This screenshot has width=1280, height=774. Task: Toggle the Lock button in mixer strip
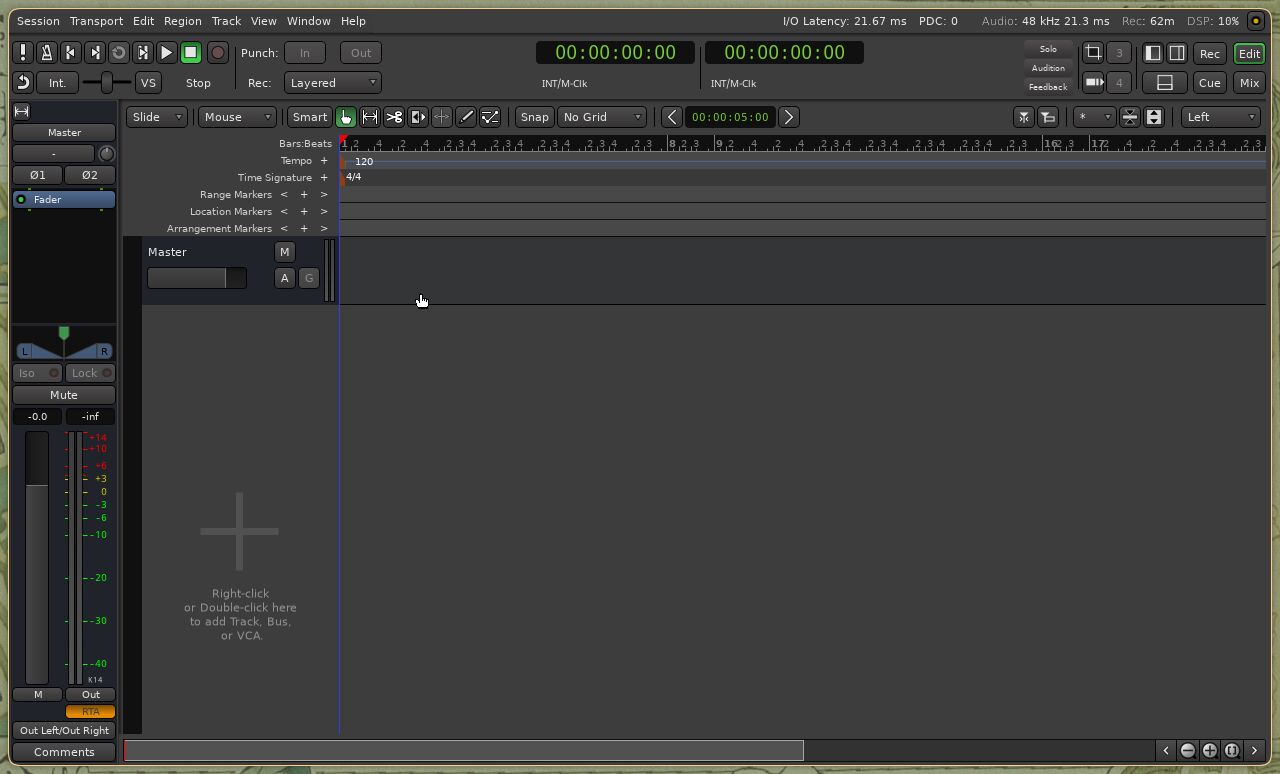pyautogui.click(x=91, y=373)
